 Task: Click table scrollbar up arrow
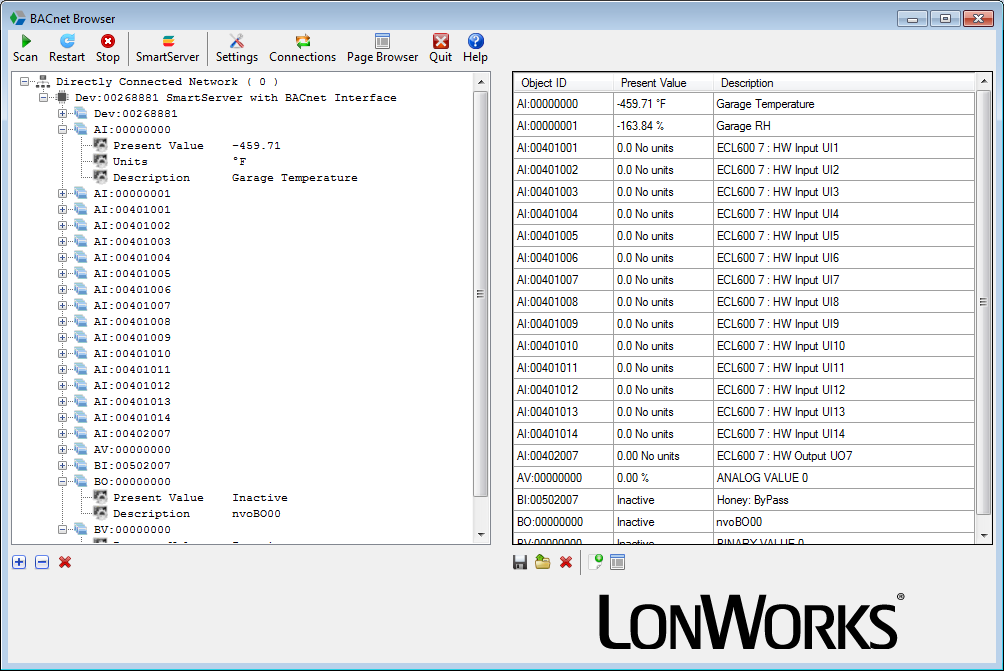coord(984,82)
